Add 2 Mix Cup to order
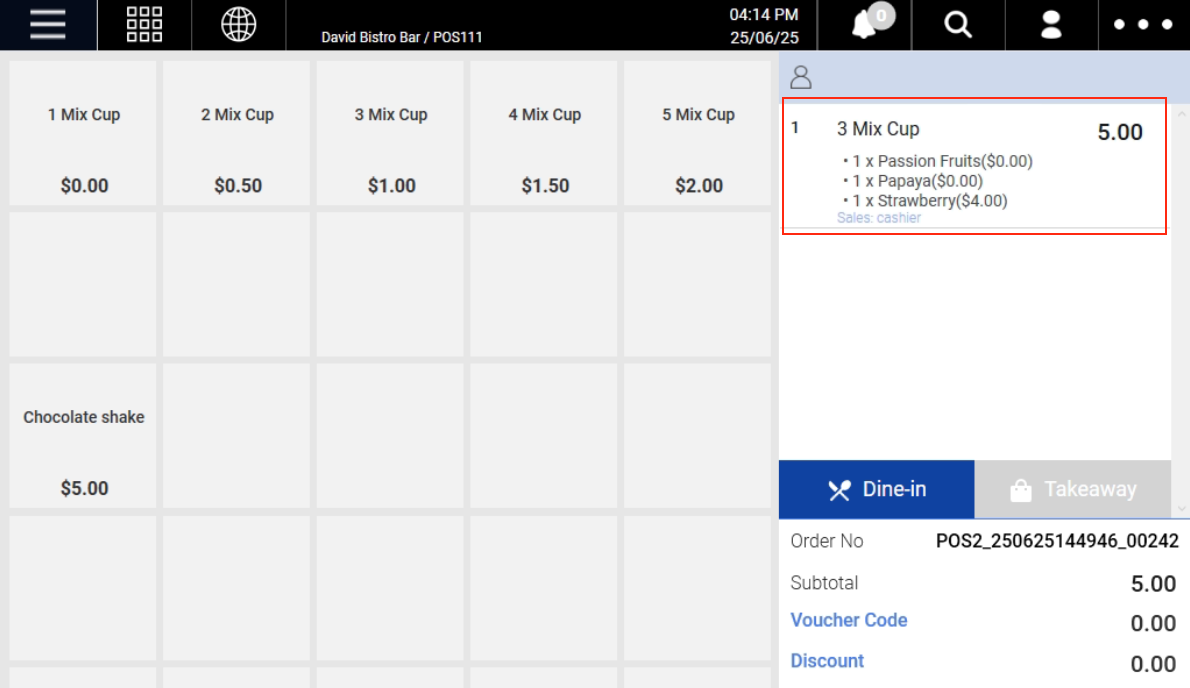1190x688 pixels. tap(237, 133)
